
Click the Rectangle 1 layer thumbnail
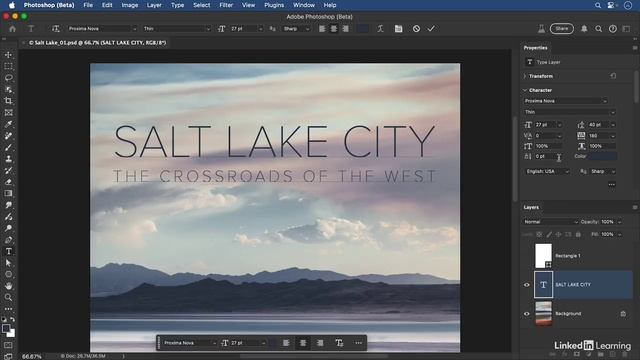click(543, 256)
